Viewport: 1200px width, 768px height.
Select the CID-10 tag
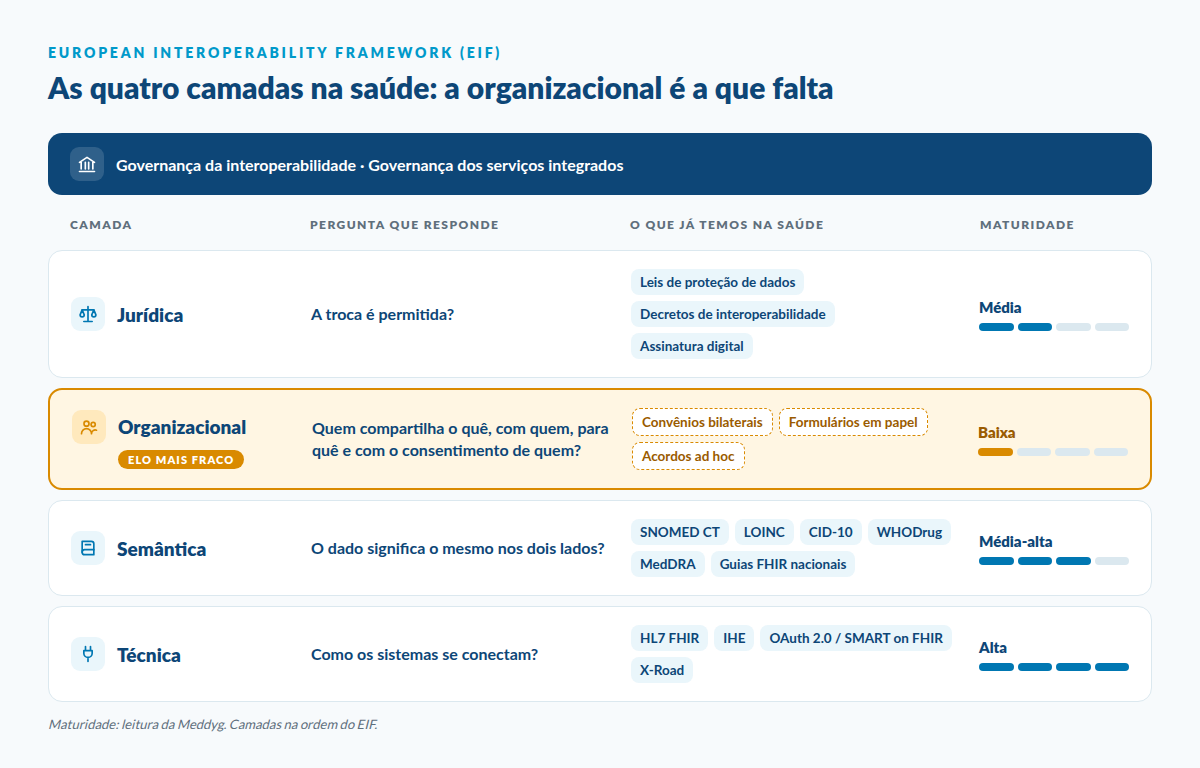click(831, 532)
